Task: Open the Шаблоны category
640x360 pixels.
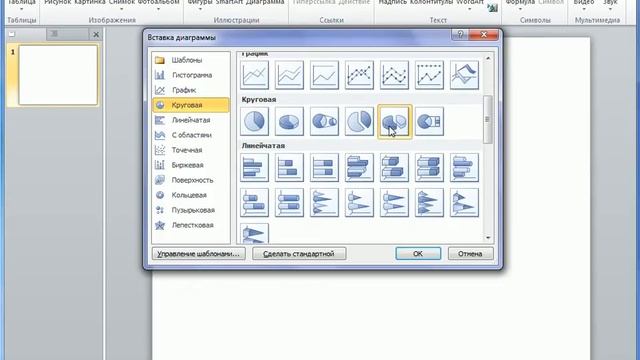Action: 191,60
